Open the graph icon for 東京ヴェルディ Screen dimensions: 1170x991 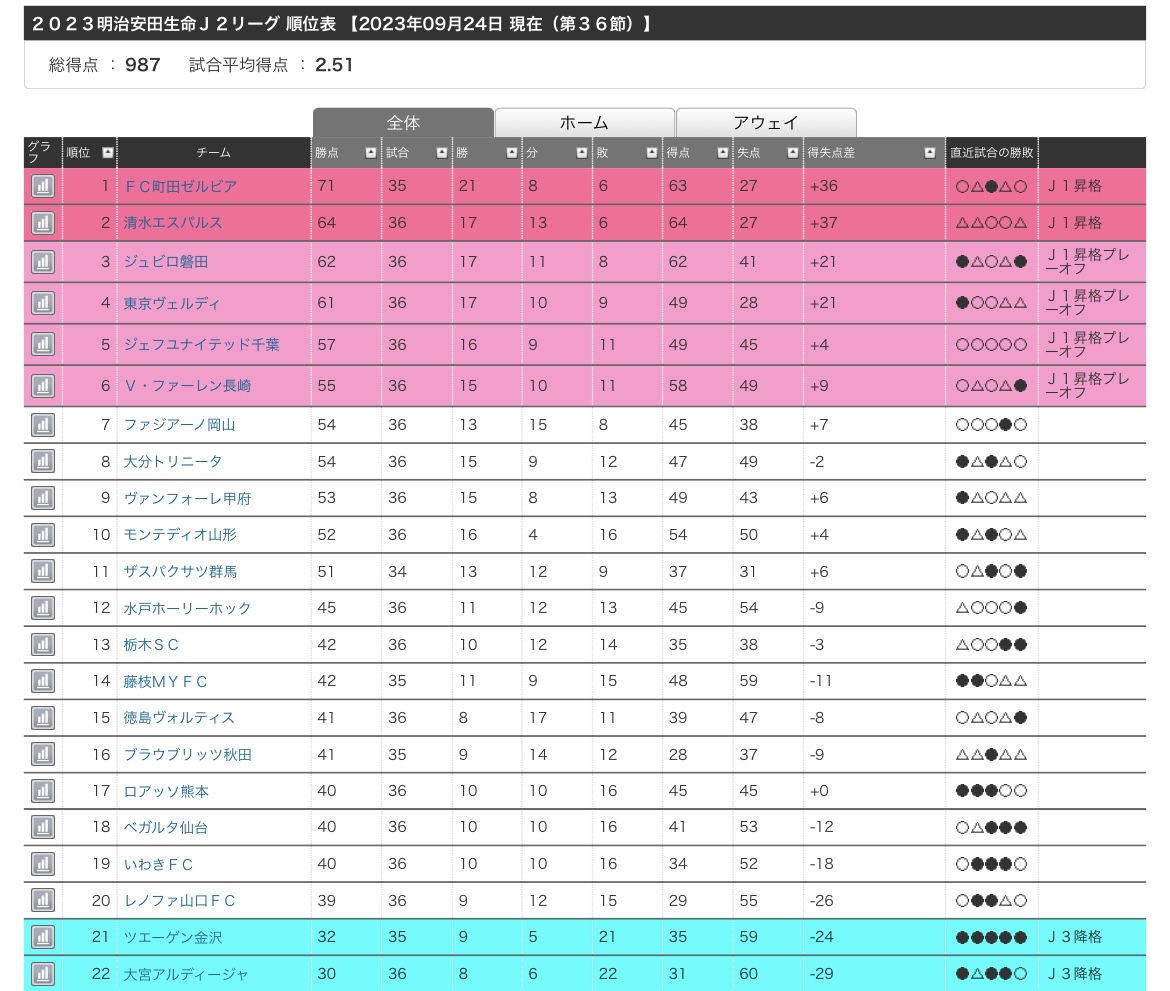(42, 303)
